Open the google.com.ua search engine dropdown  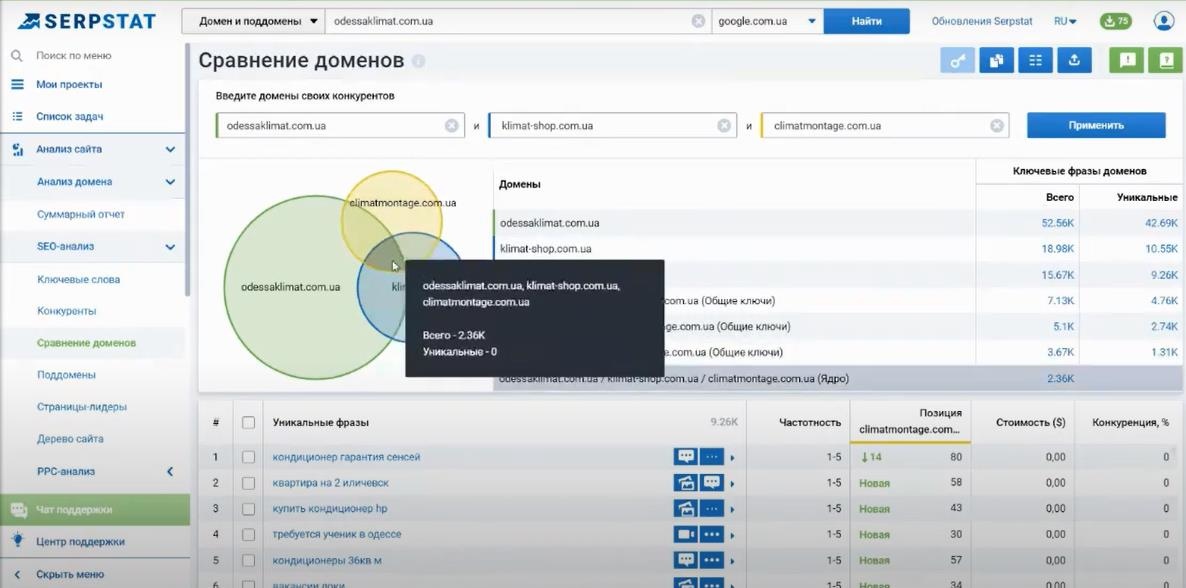768,21
